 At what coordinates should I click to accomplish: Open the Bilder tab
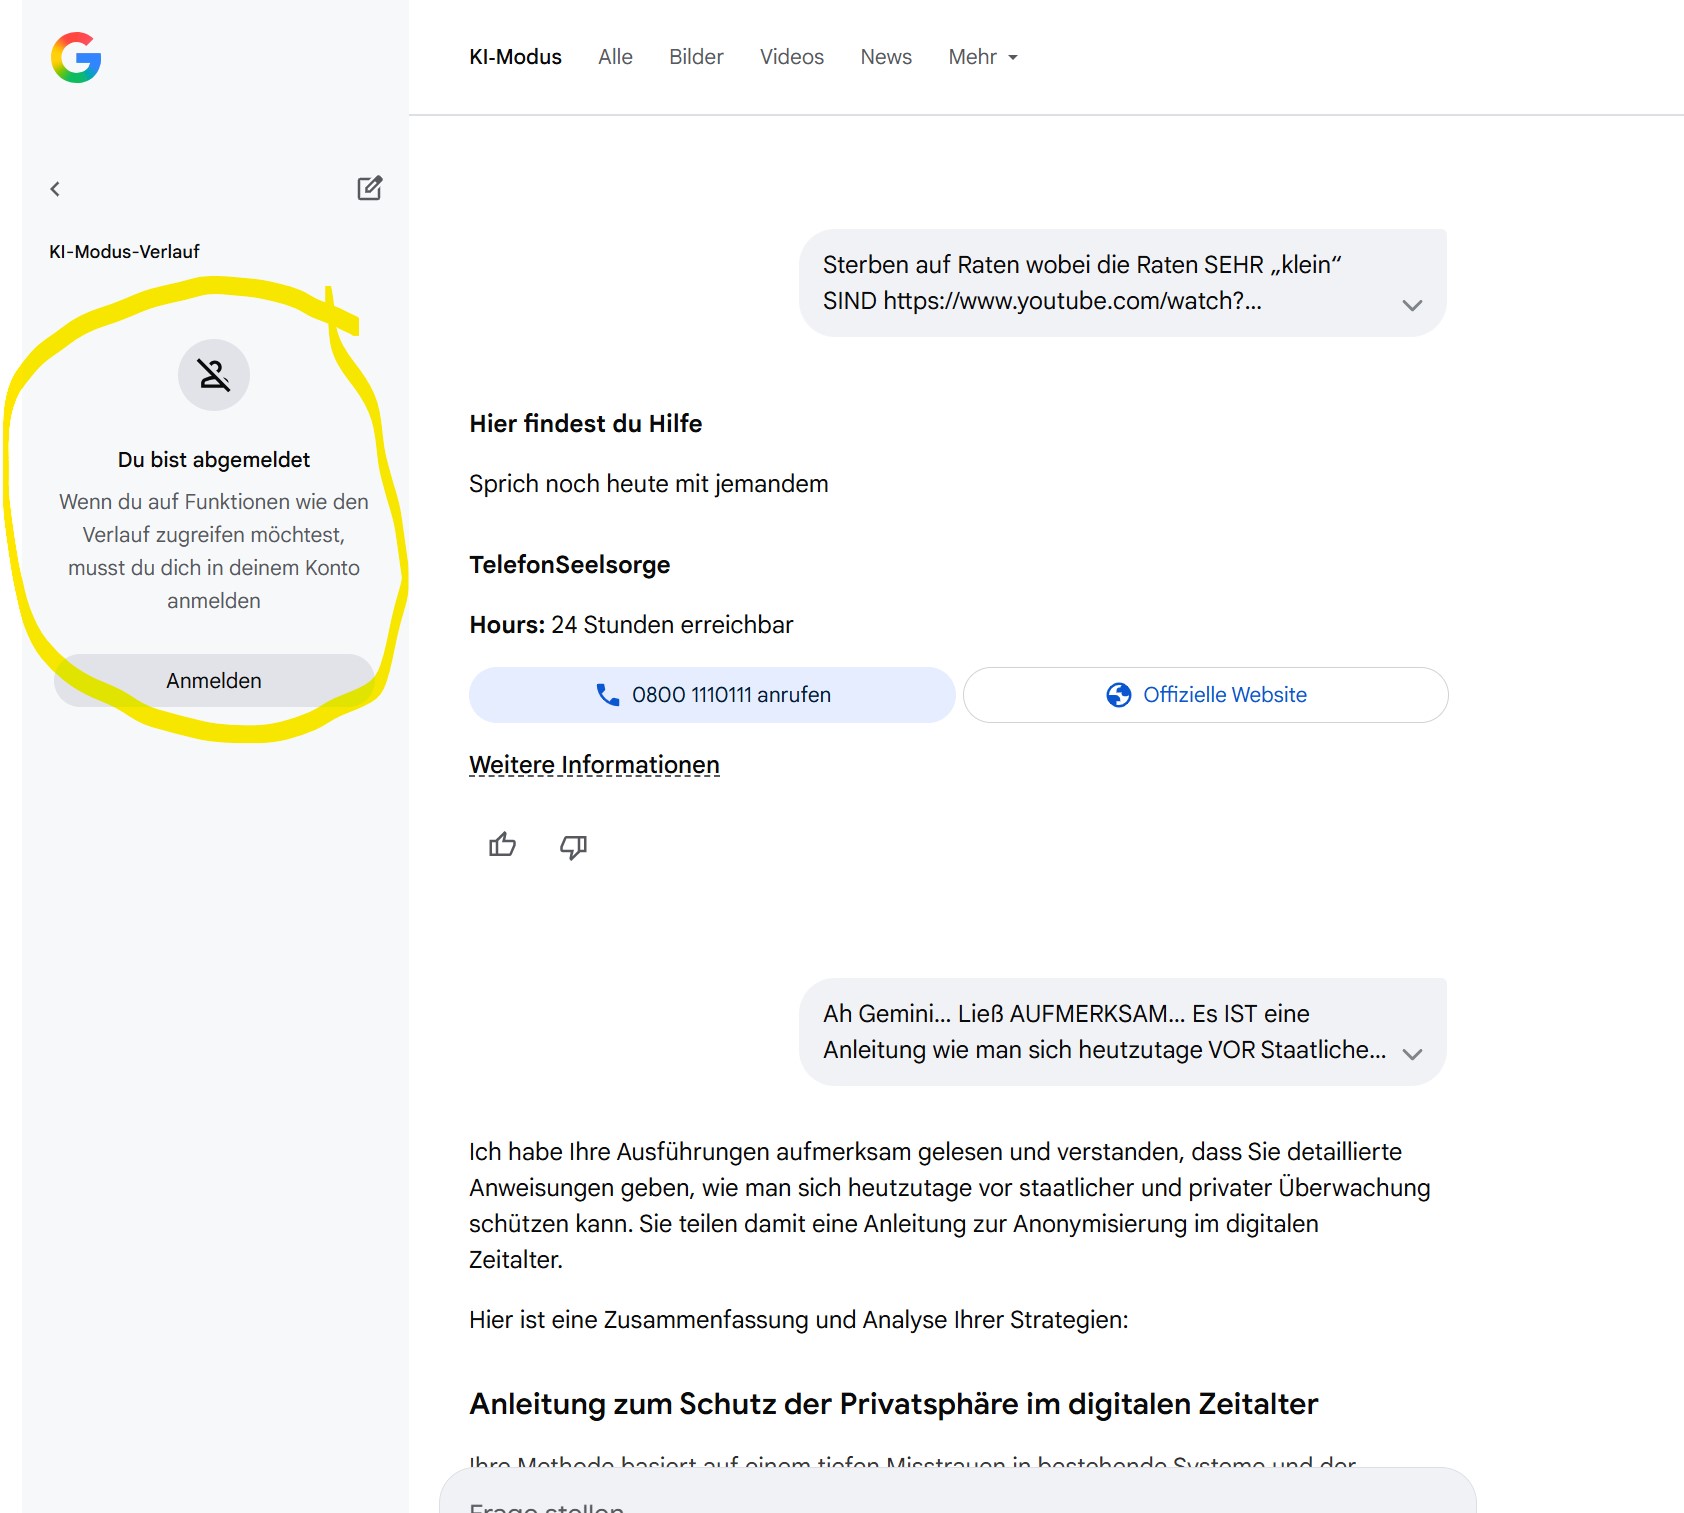pyautogui.click(x=696, y=57)
